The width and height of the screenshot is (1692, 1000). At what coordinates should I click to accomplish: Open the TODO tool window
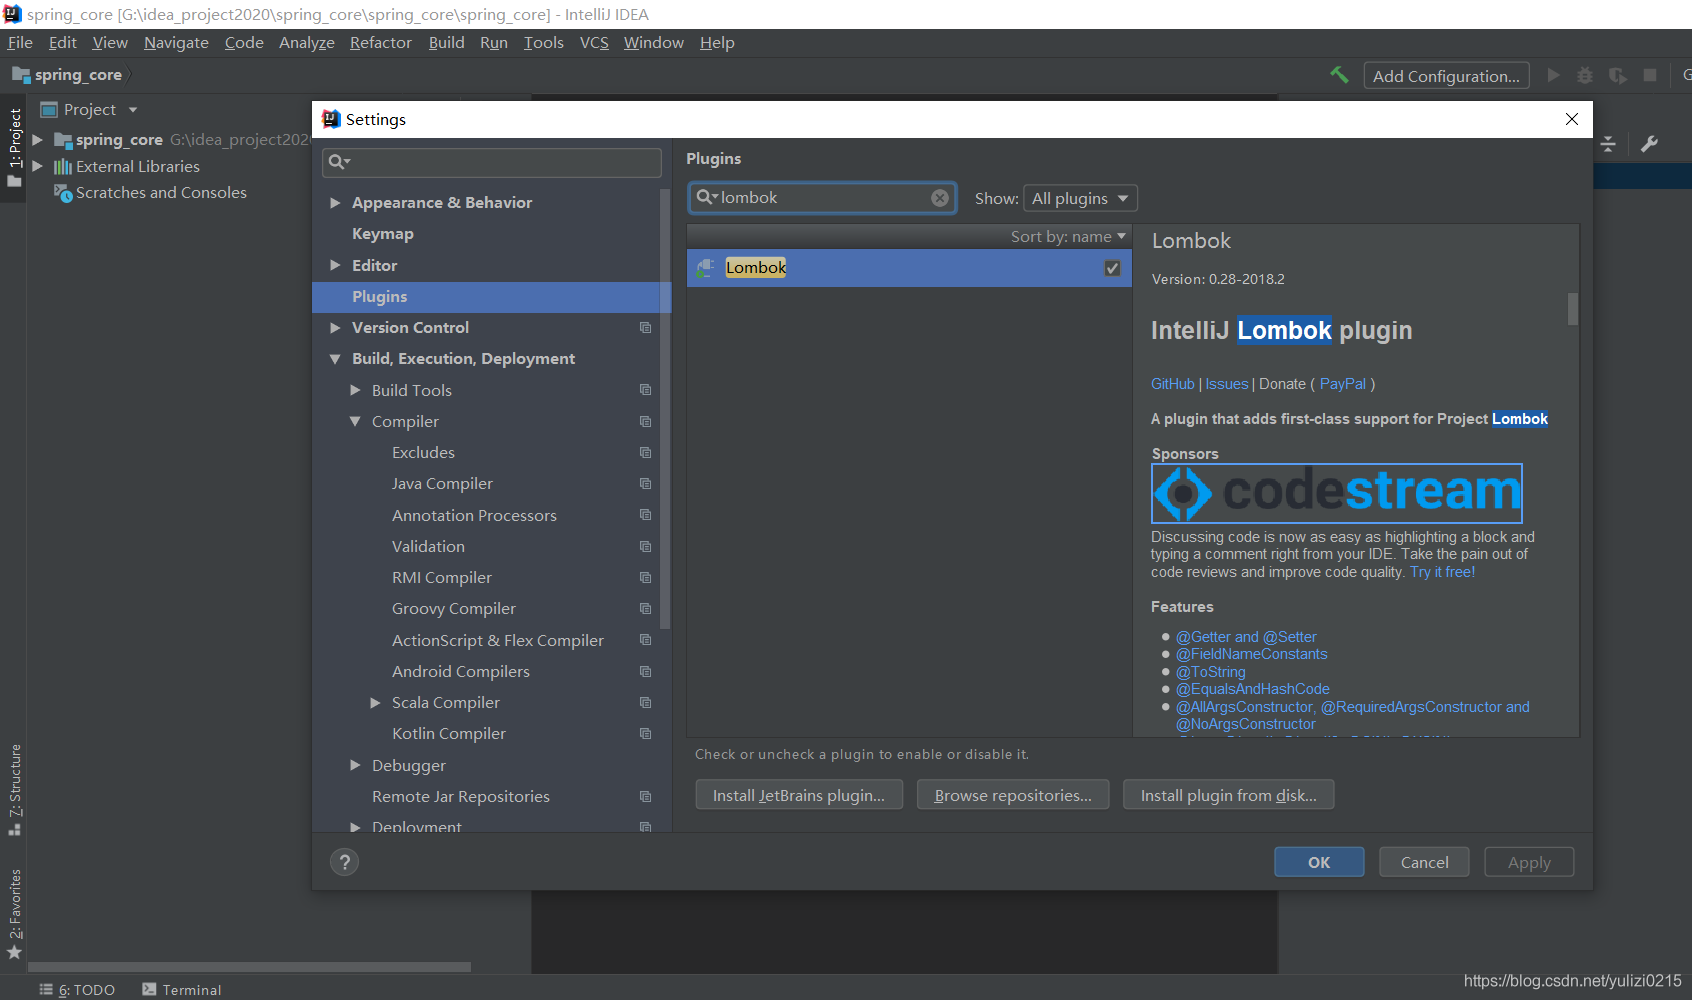point(78,989)
